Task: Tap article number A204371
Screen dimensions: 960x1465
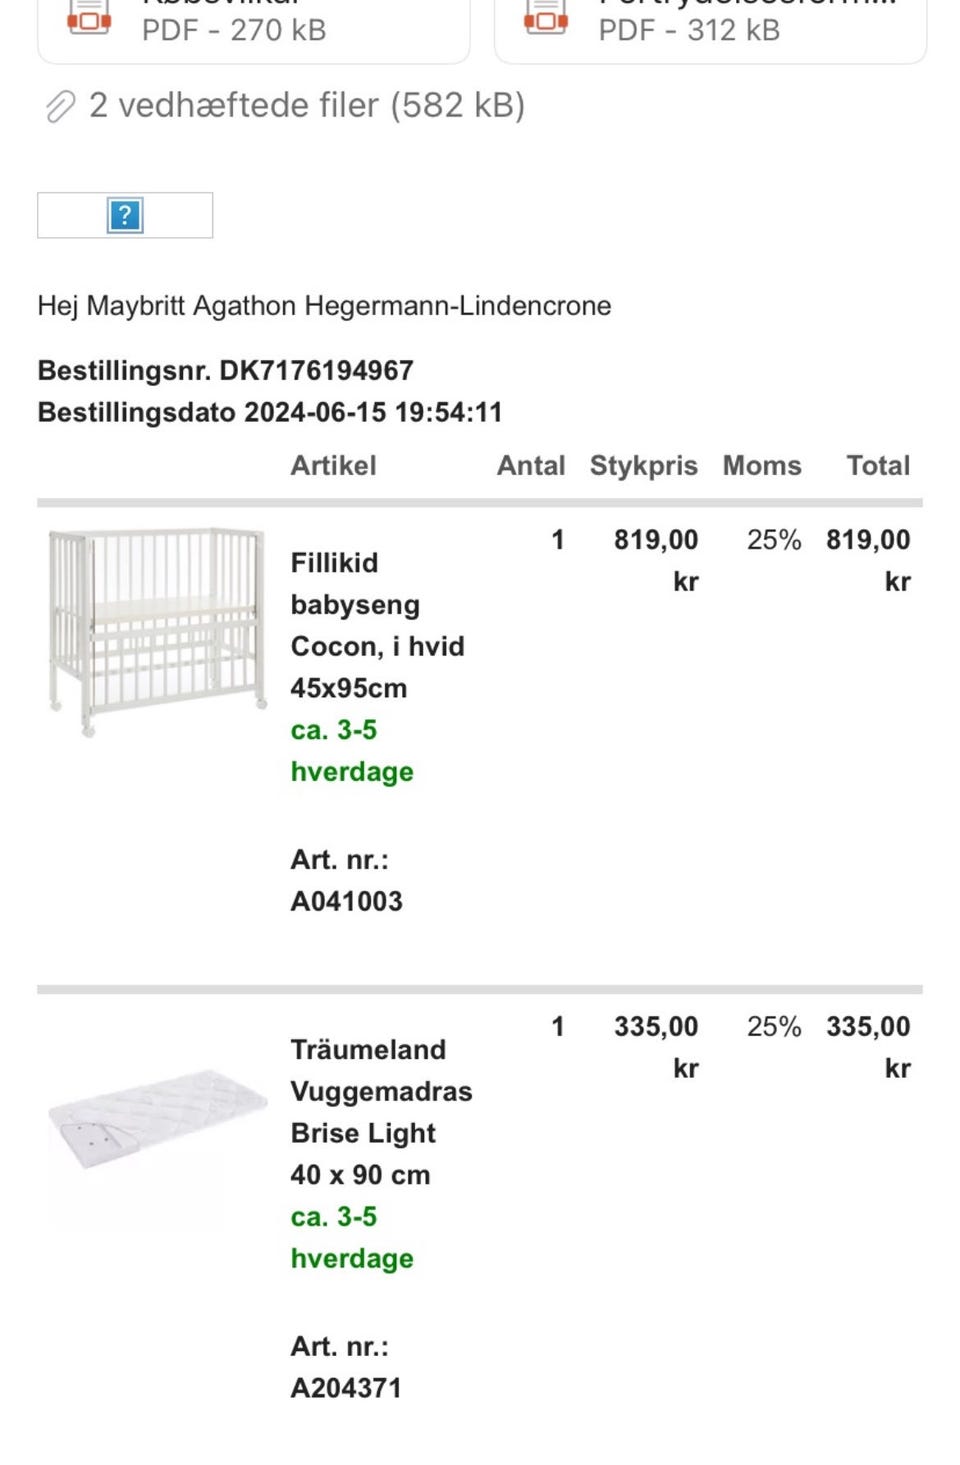Action: pyautogui.click(x=346, y=1388)
